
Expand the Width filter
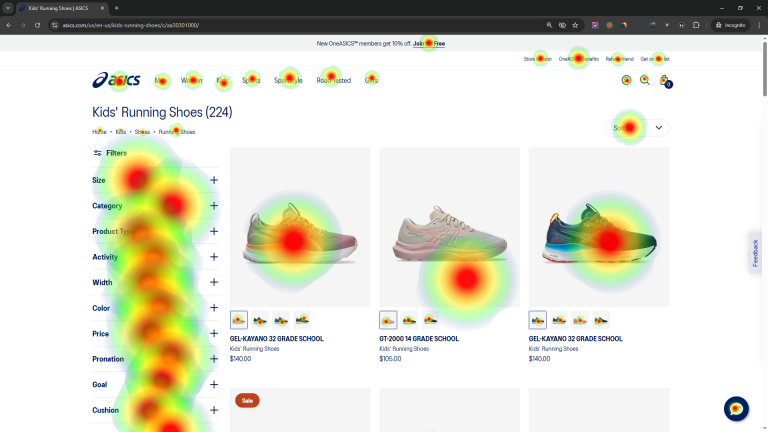155,282
